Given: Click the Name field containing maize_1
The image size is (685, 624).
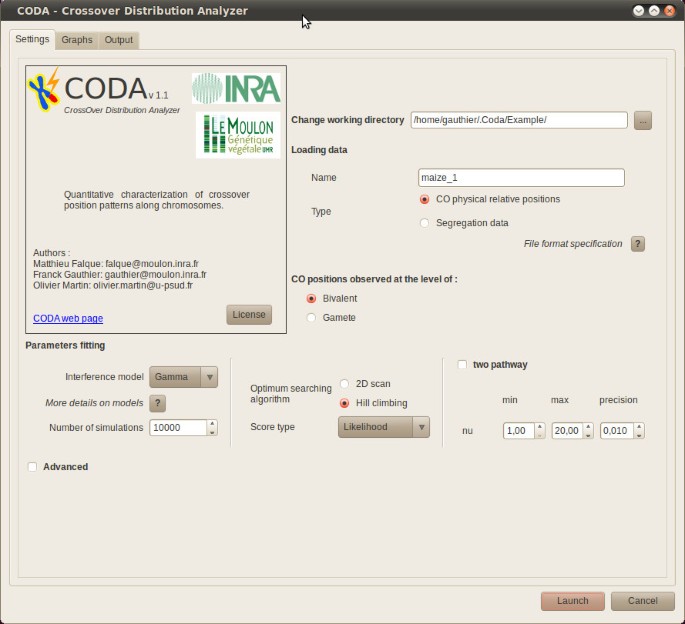Looking at the screenshot, I should [520, 178].
